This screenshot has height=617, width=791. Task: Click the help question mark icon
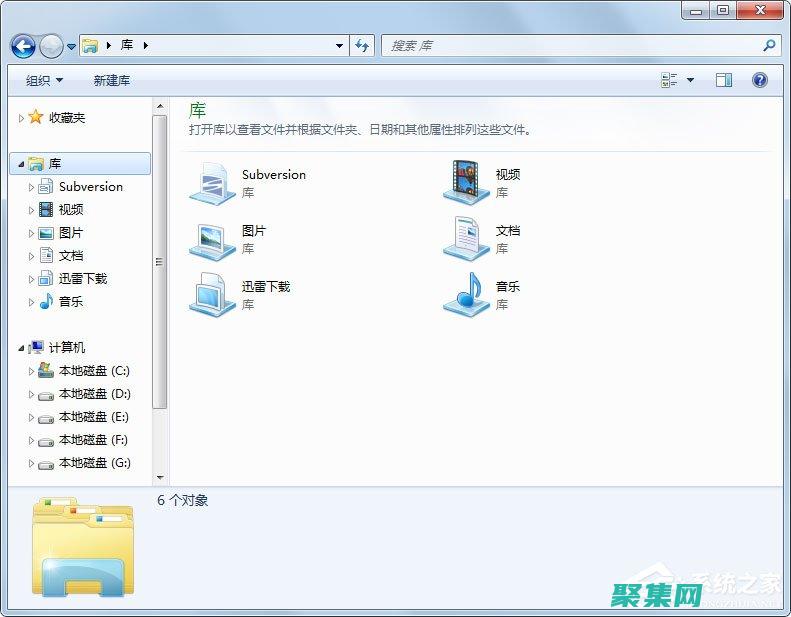coord(759,80)
